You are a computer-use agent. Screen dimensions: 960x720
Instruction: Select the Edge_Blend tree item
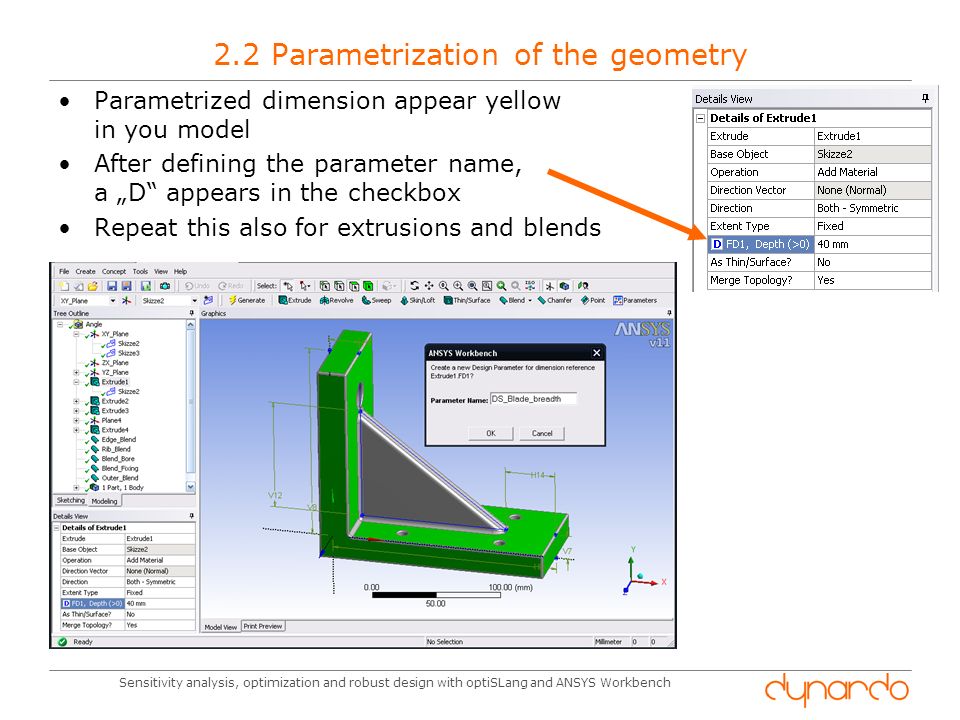coord(119,440)
